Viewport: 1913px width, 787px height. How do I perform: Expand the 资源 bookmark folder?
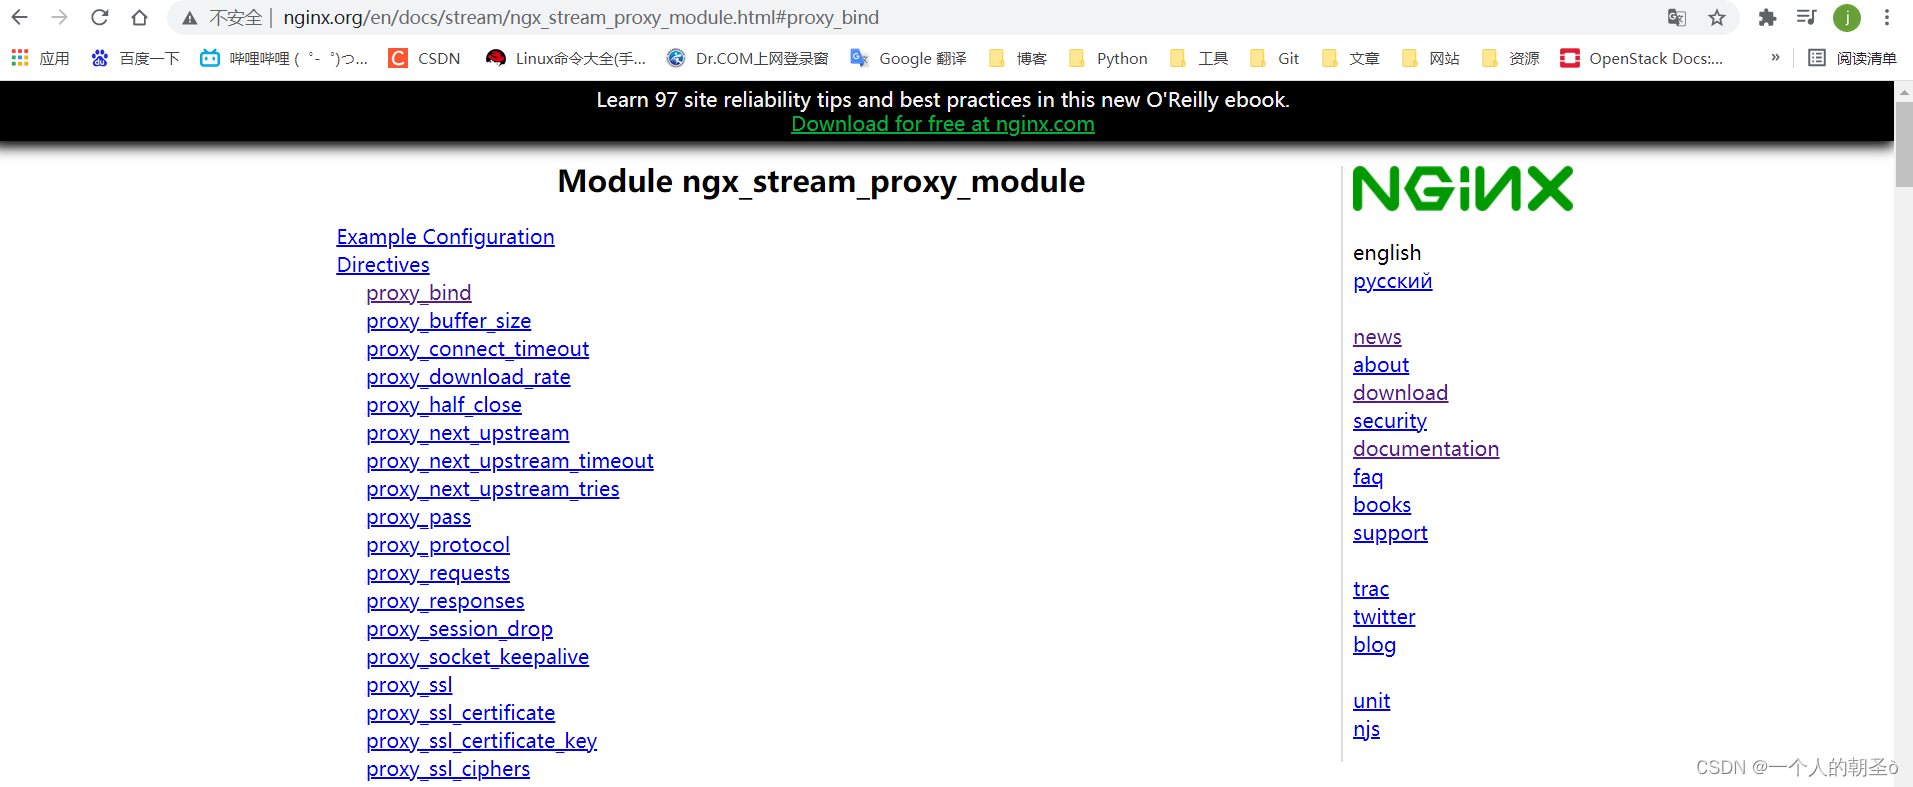[1510, 58]
